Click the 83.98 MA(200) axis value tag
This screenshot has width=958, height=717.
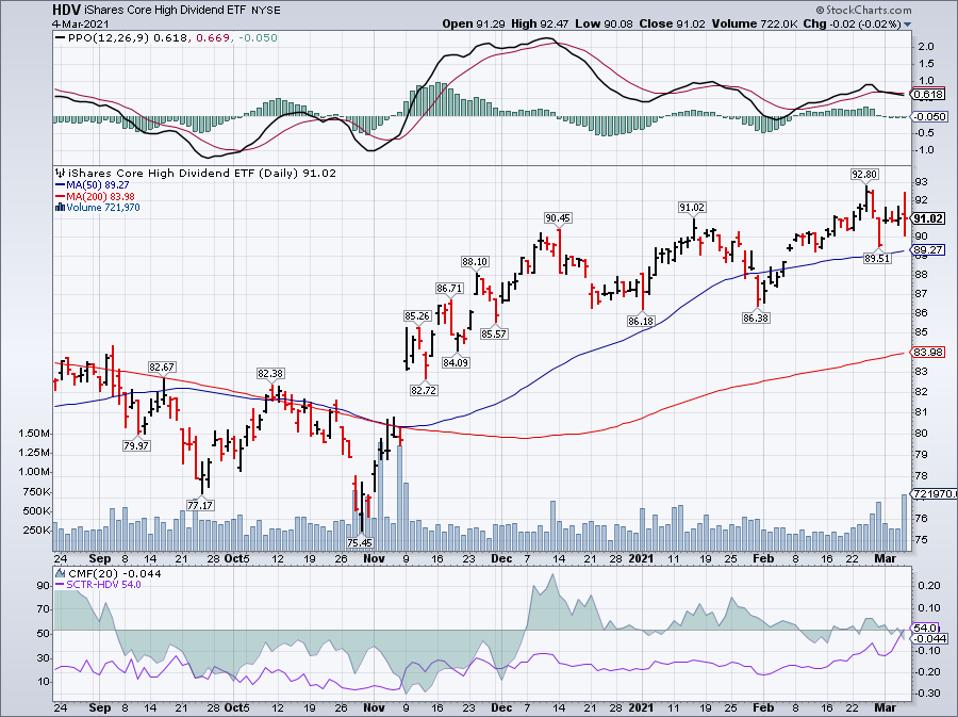(x=929, y=352)
